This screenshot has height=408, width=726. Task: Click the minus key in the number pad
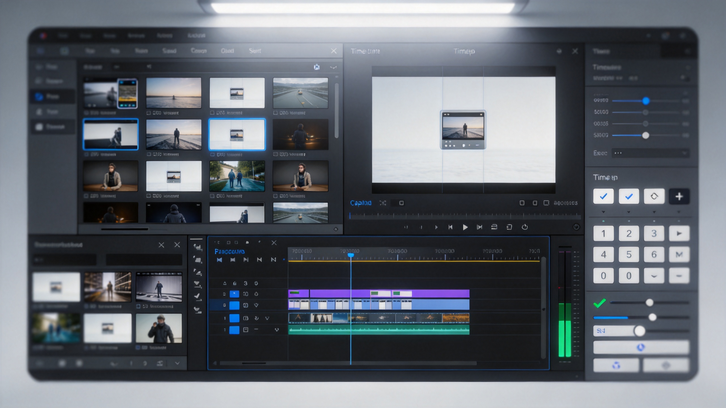(x=679, y=276)
